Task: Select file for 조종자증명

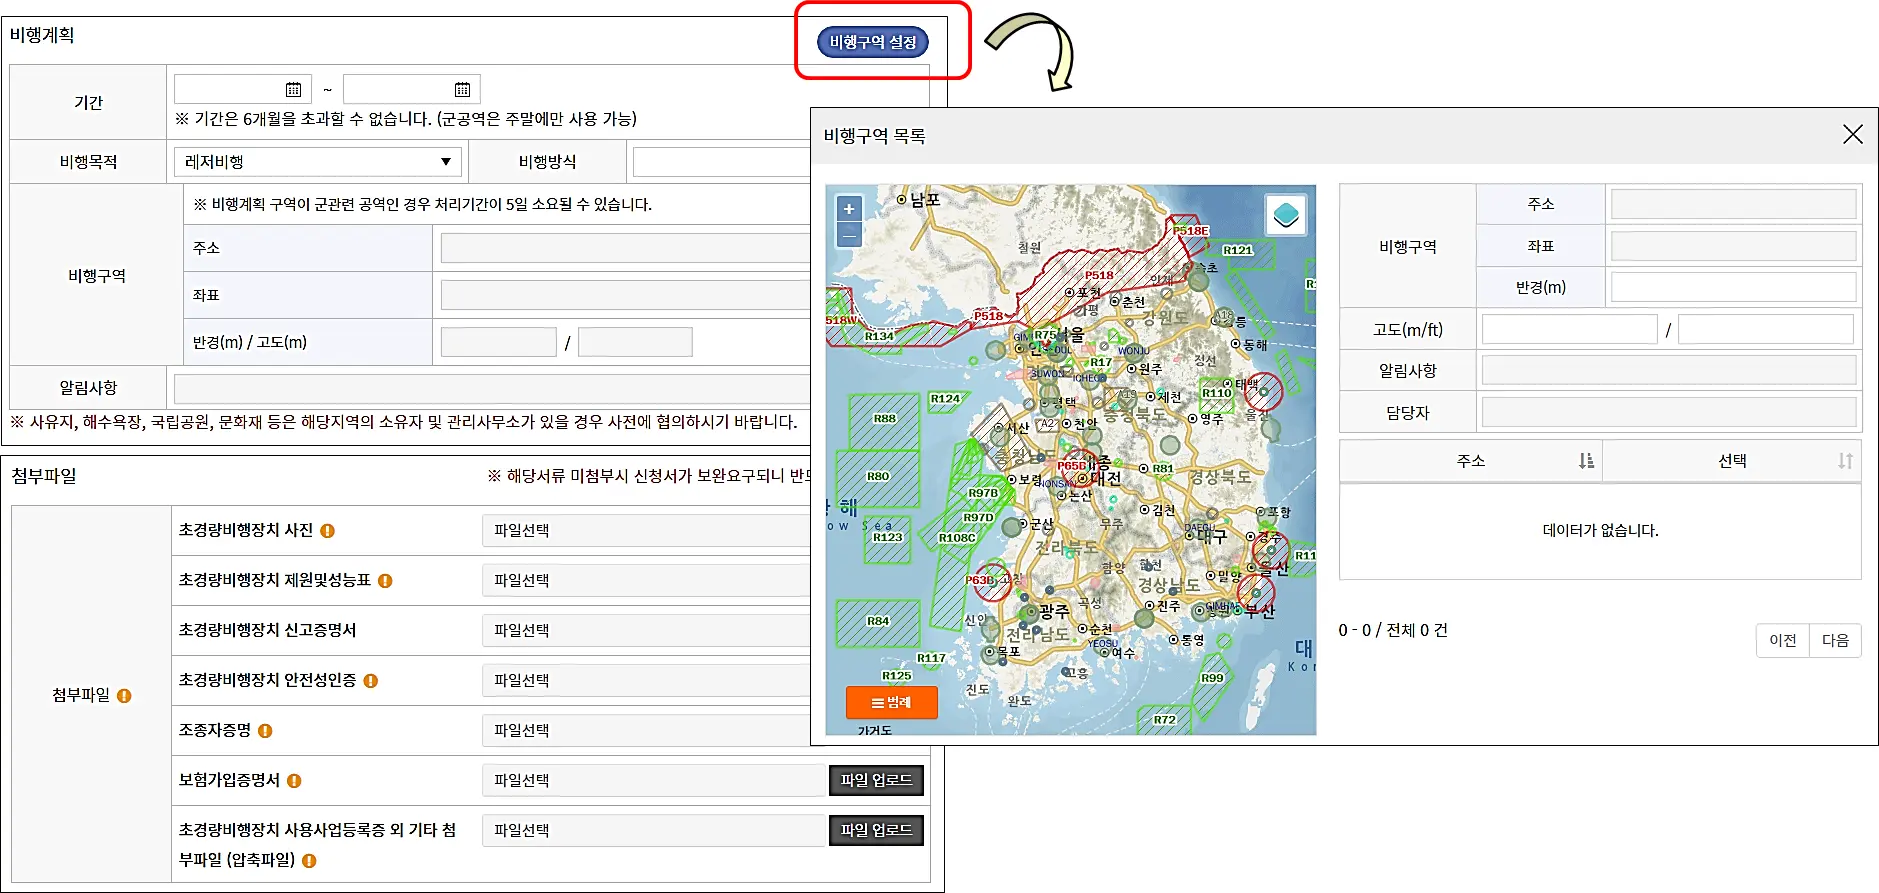Action: 646,730
